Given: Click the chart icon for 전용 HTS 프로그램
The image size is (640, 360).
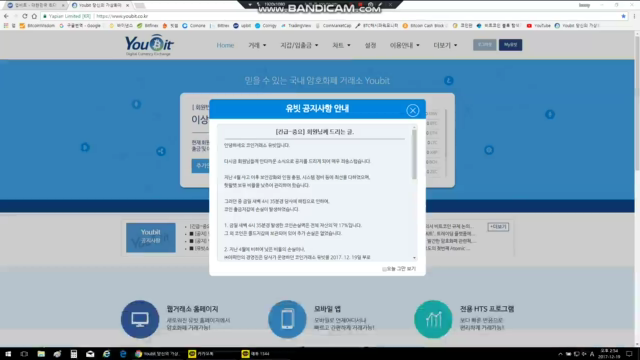Looking at the screenshot, I should (x=433, y=319).
